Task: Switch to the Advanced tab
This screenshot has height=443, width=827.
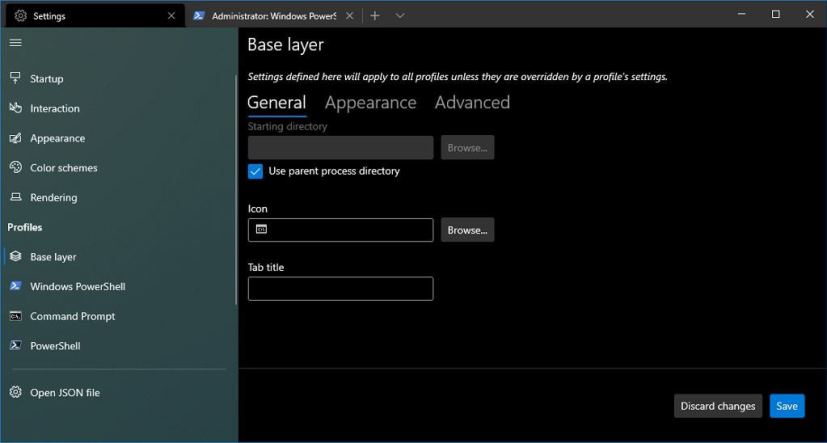Action: (x=472, y=102)
